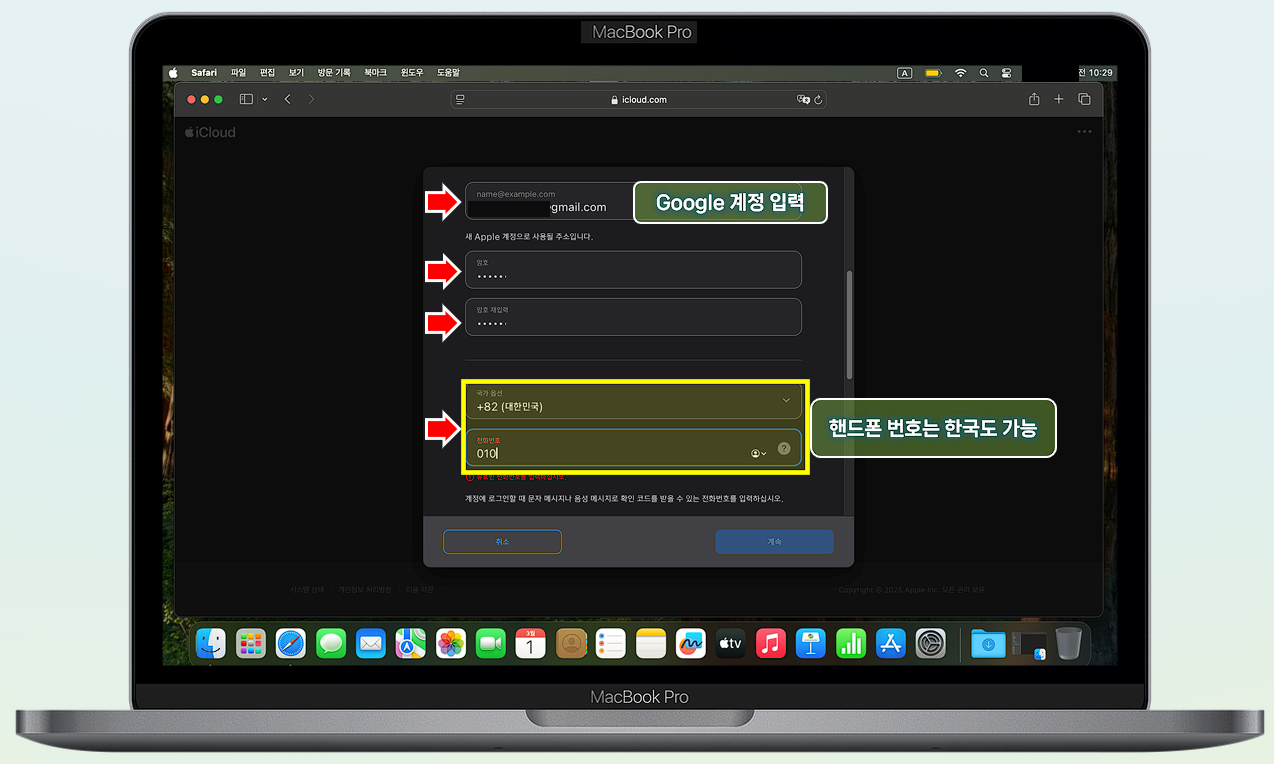
Task: Open the iCloud page three-dot menu
Action: pyautogui.click(x=1084, y=132)
